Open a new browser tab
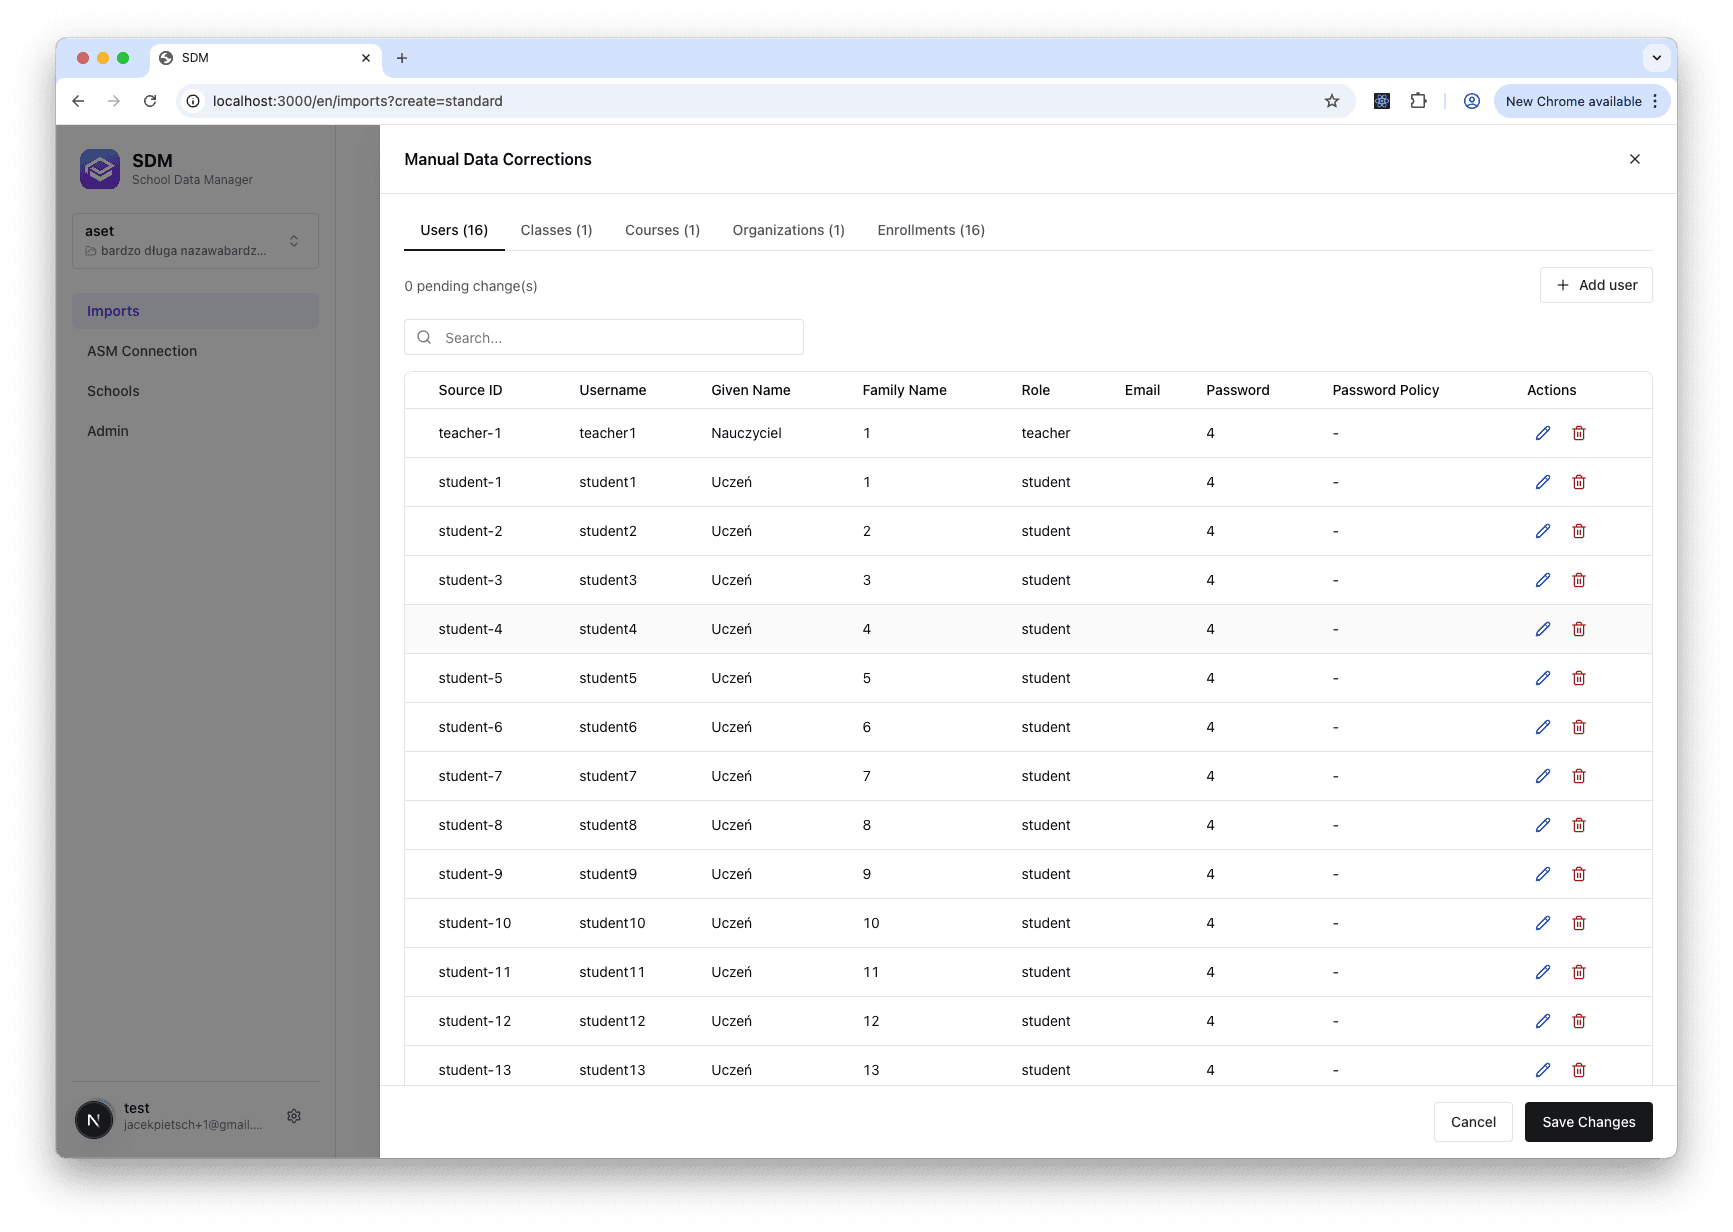 coord(402,58)
